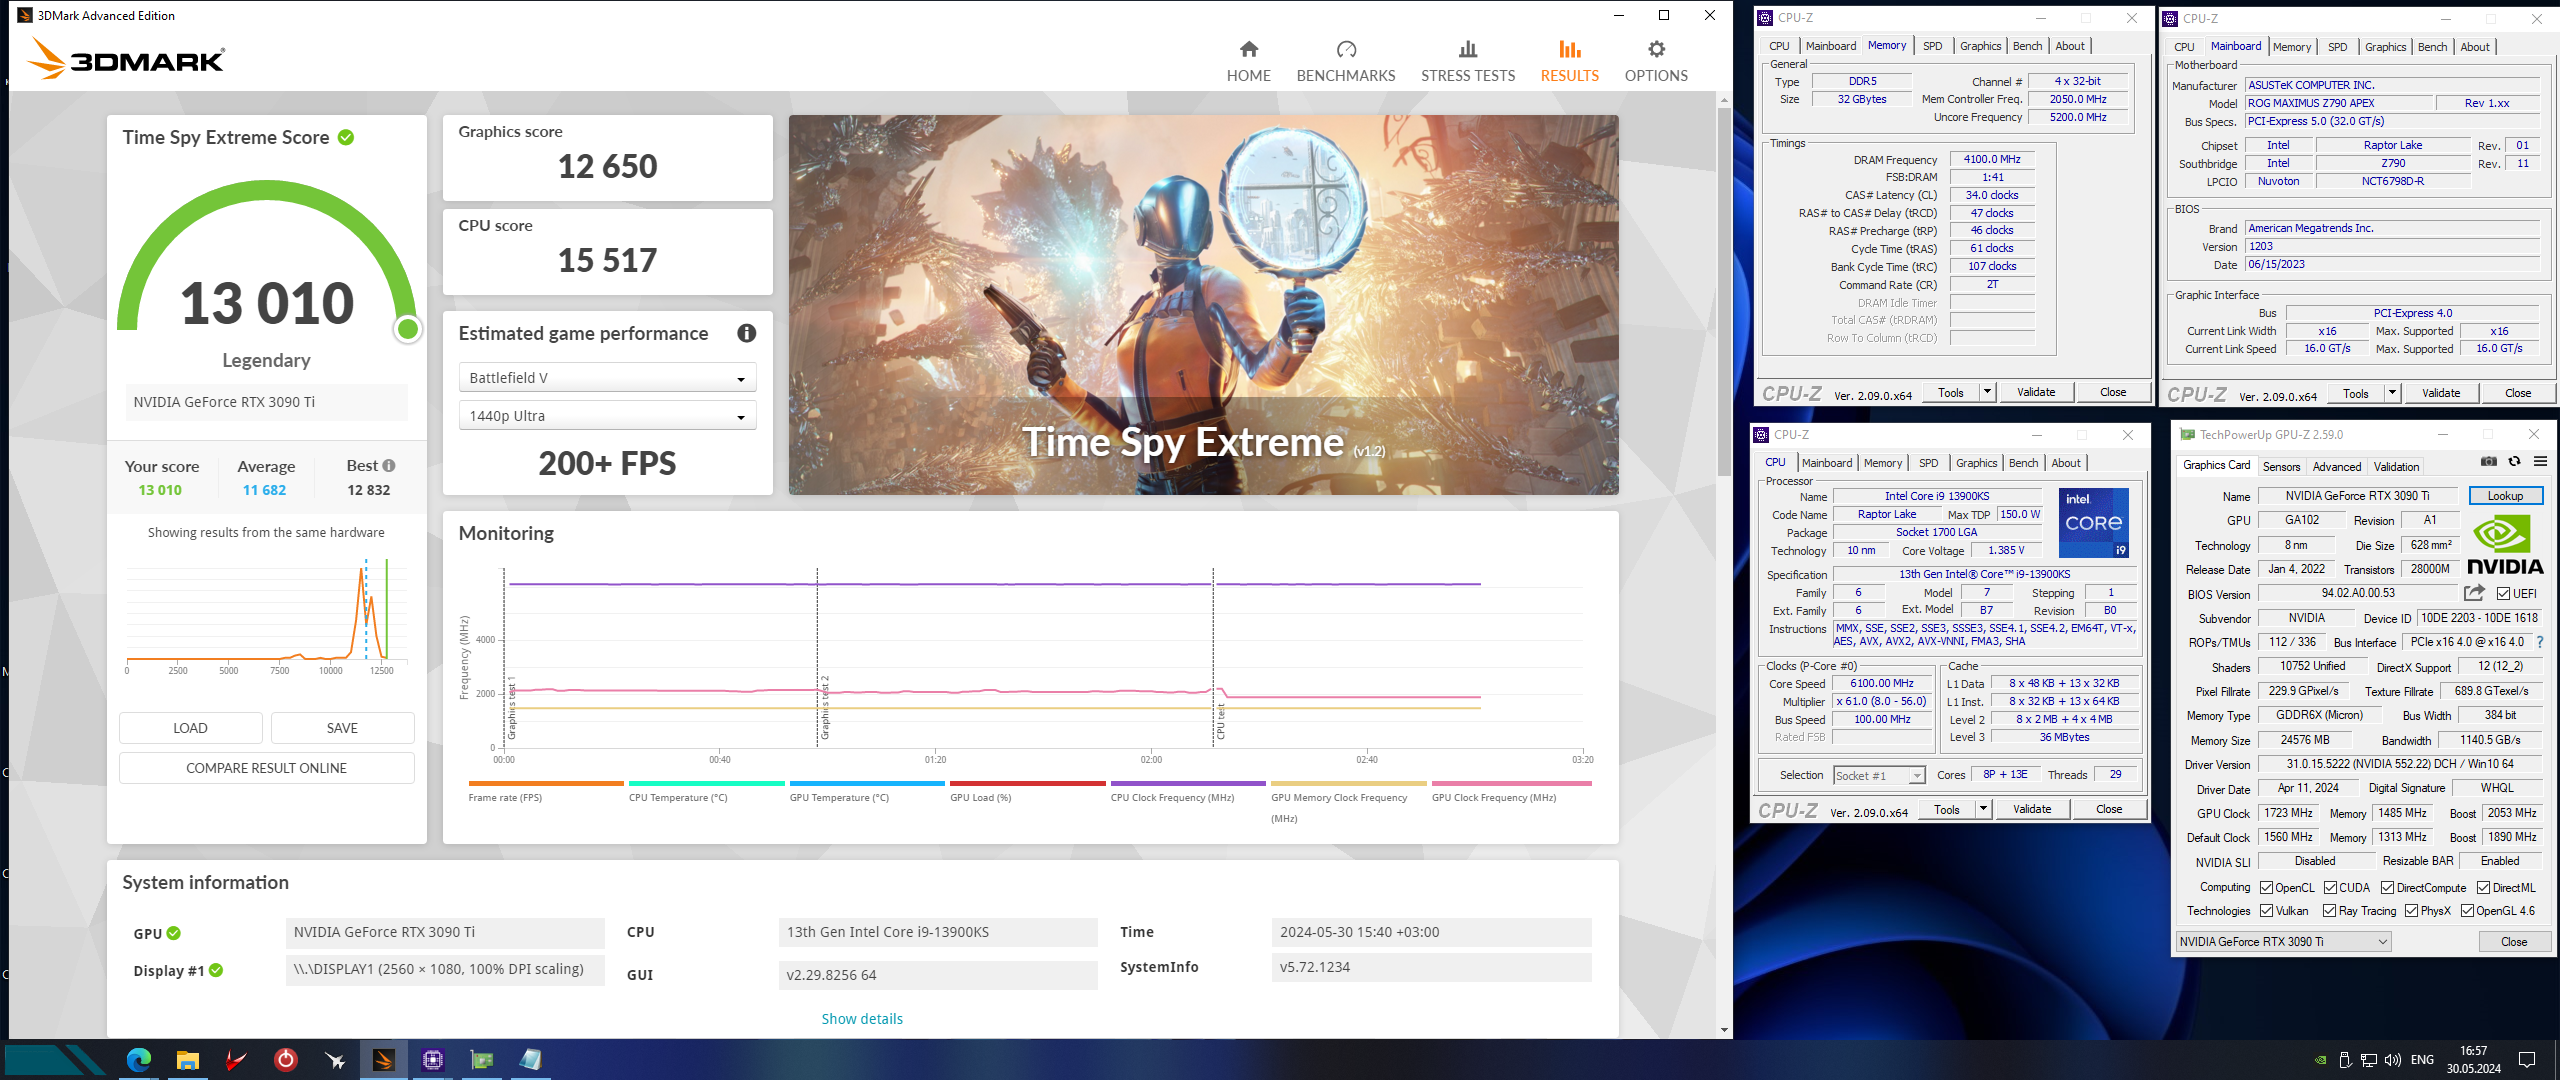
Task: Open the Socket #1 selection dropdown in CPU-Z
Action: click(1878, 776)
